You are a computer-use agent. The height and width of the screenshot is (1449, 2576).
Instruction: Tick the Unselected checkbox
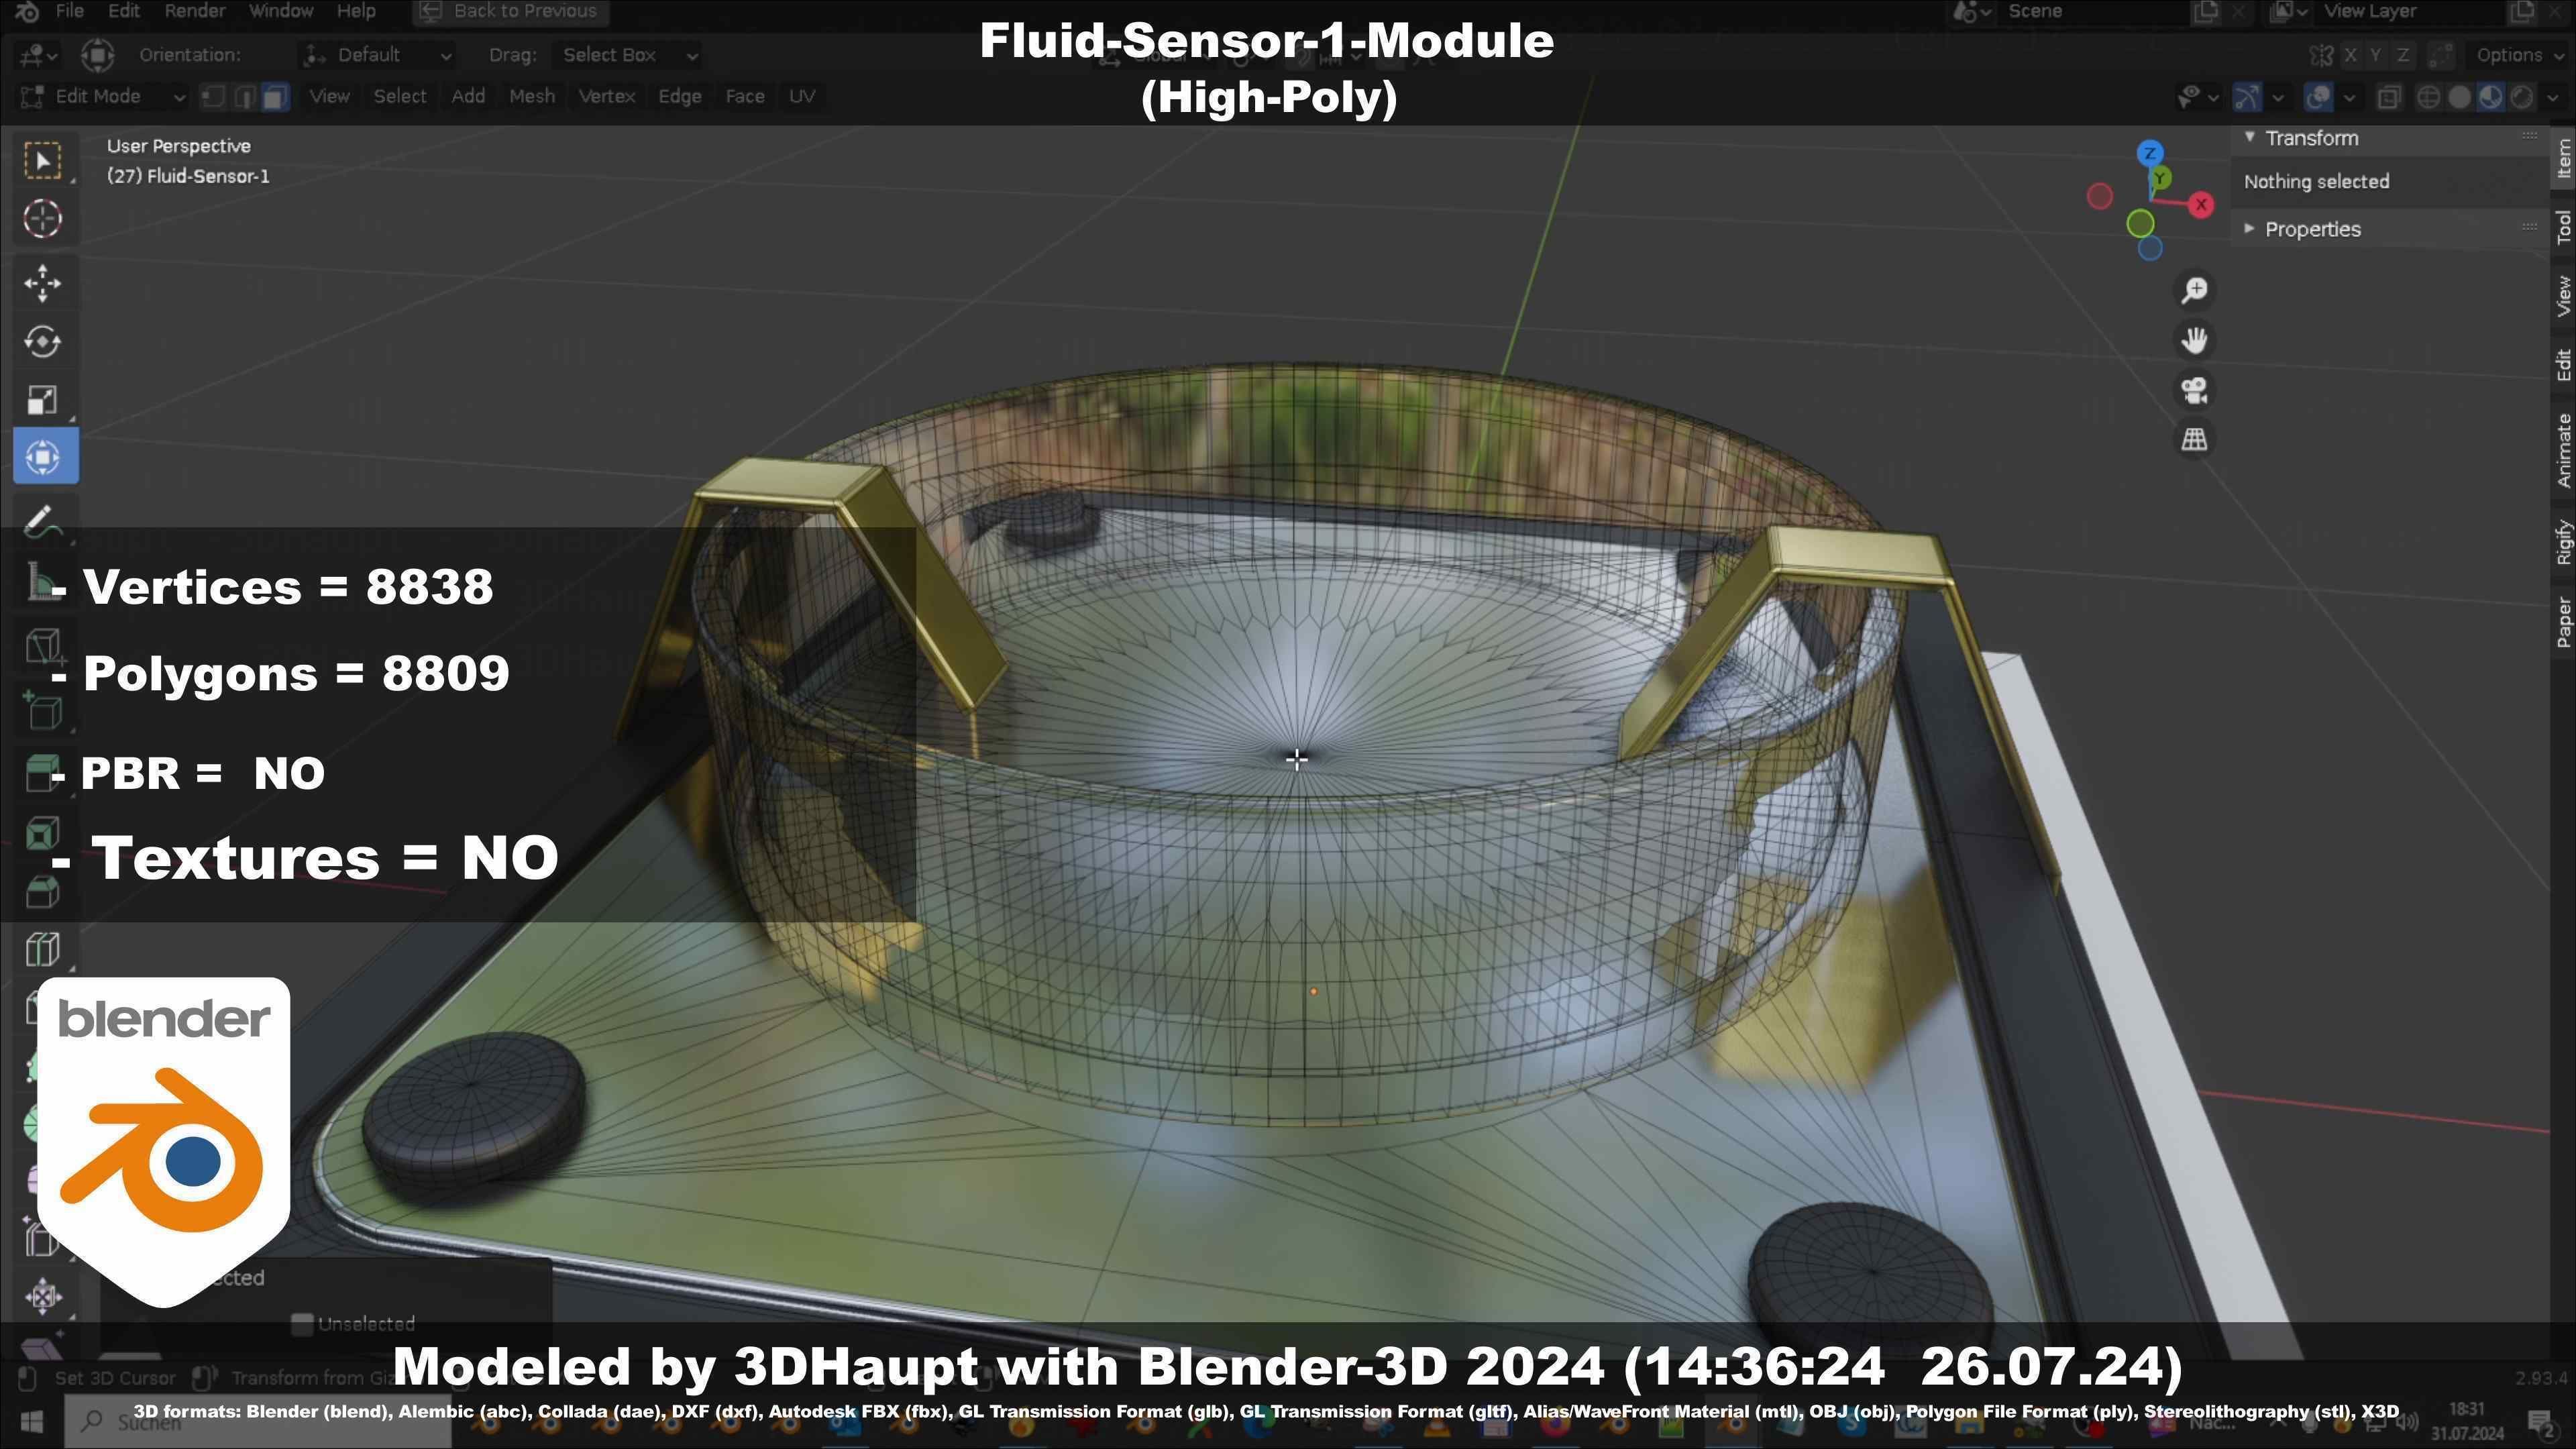pos(302,1324)
